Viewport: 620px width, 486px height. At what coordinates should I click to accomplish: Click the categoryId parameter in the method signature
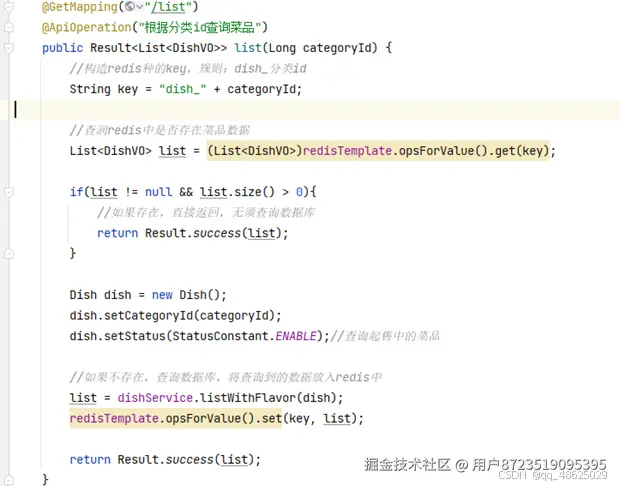(337, 48)
